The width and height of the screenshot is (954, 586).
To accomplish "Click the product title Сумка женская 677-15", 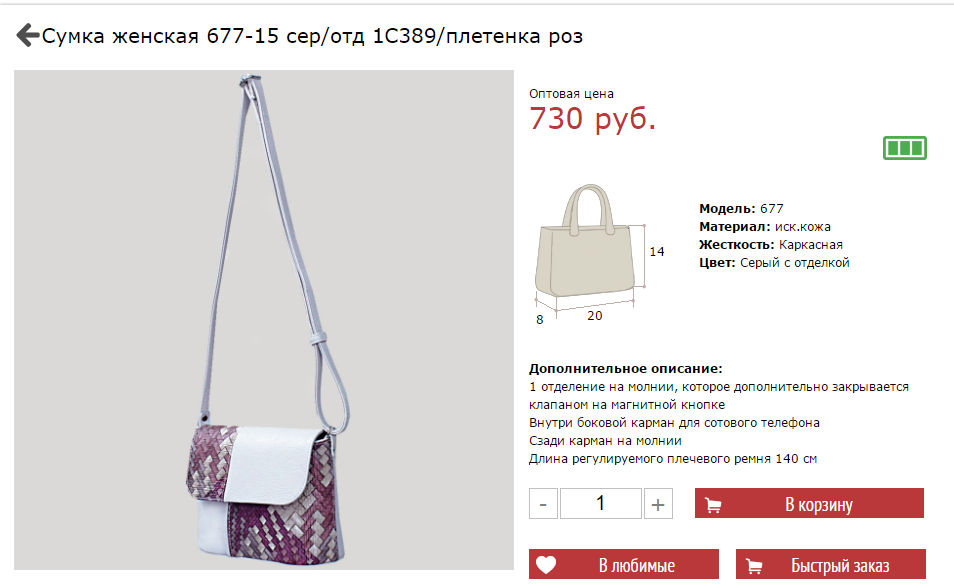I will click(312, 36).
